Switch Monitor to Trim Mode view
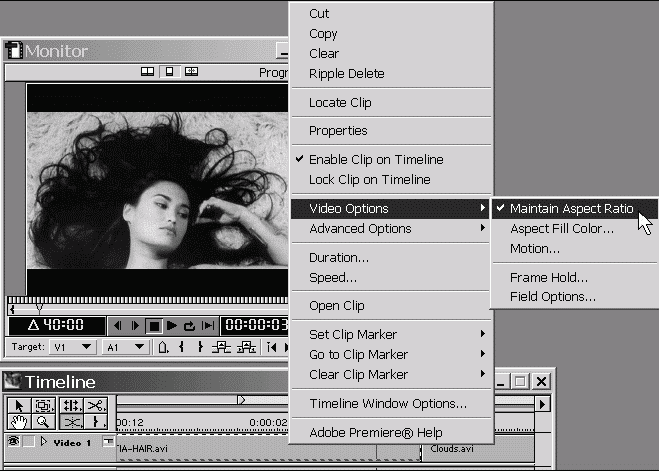 [191, 72]
